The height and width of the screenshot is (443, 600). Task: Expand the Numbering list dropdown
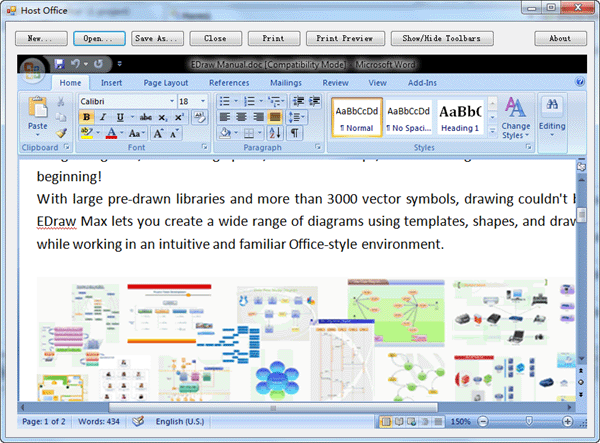point(261,101)
